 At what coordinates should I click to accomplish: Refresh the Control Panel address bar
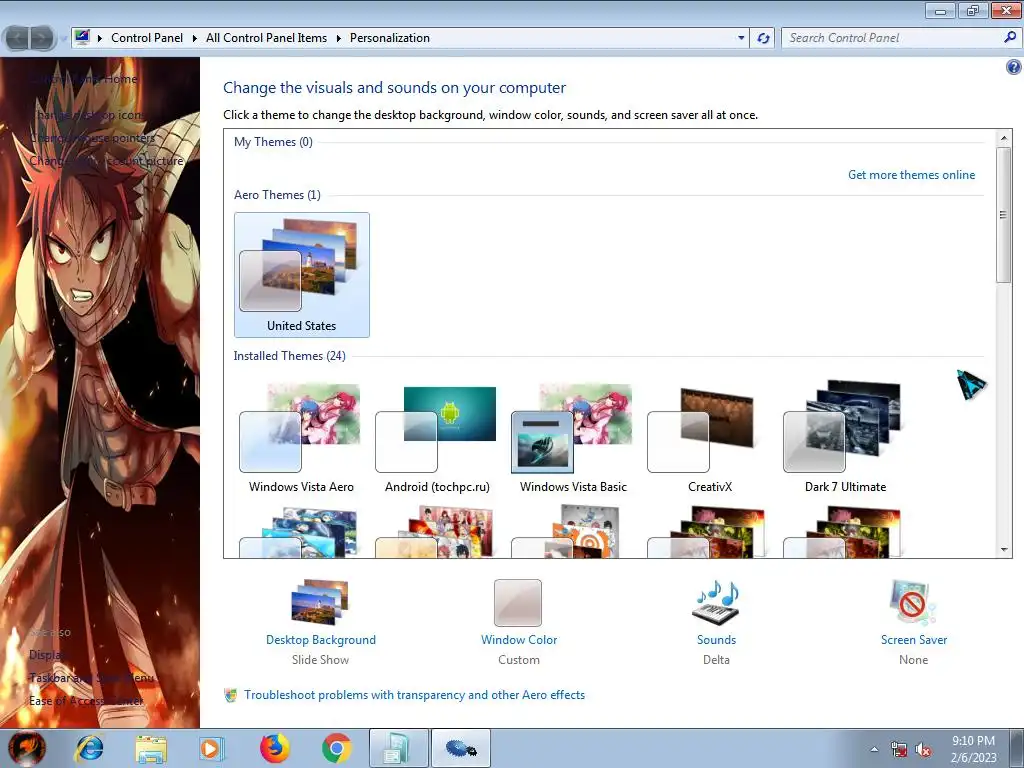pos(763,38)
